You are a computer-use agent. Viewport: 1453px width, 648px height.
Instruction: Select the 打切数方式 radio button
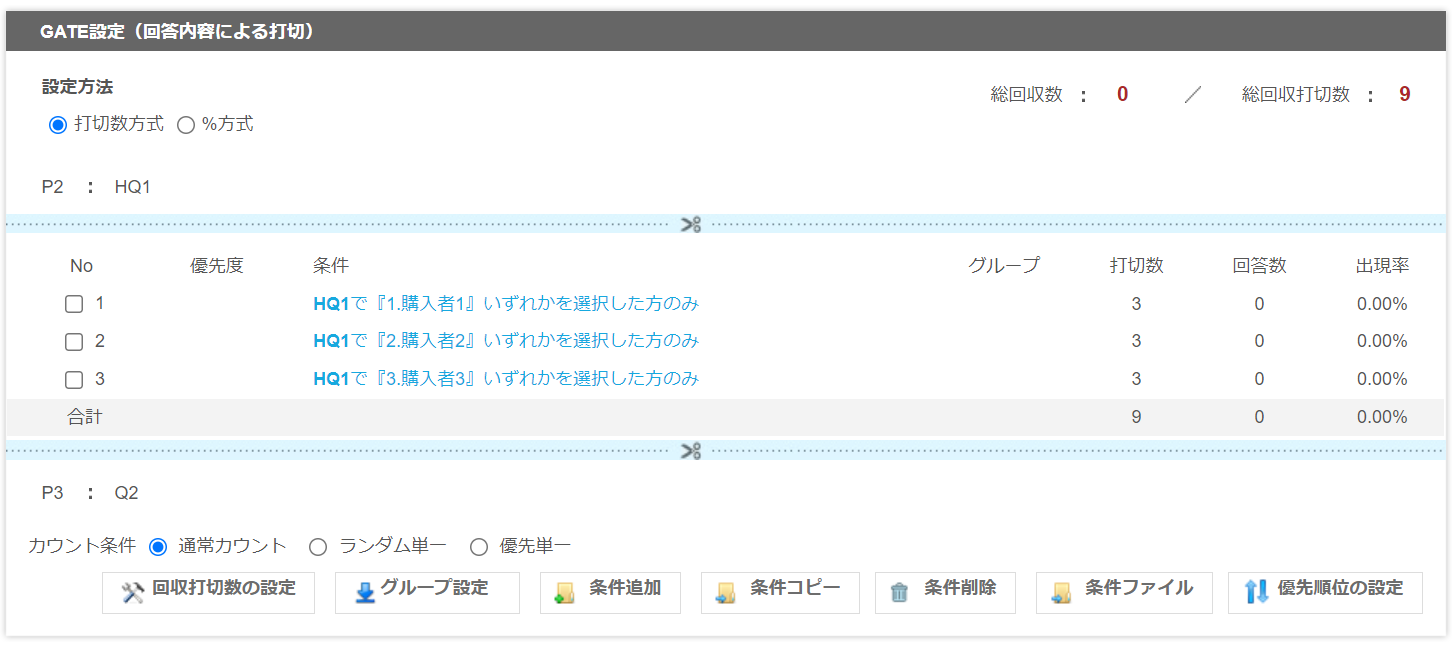click(x=58, y=125)
